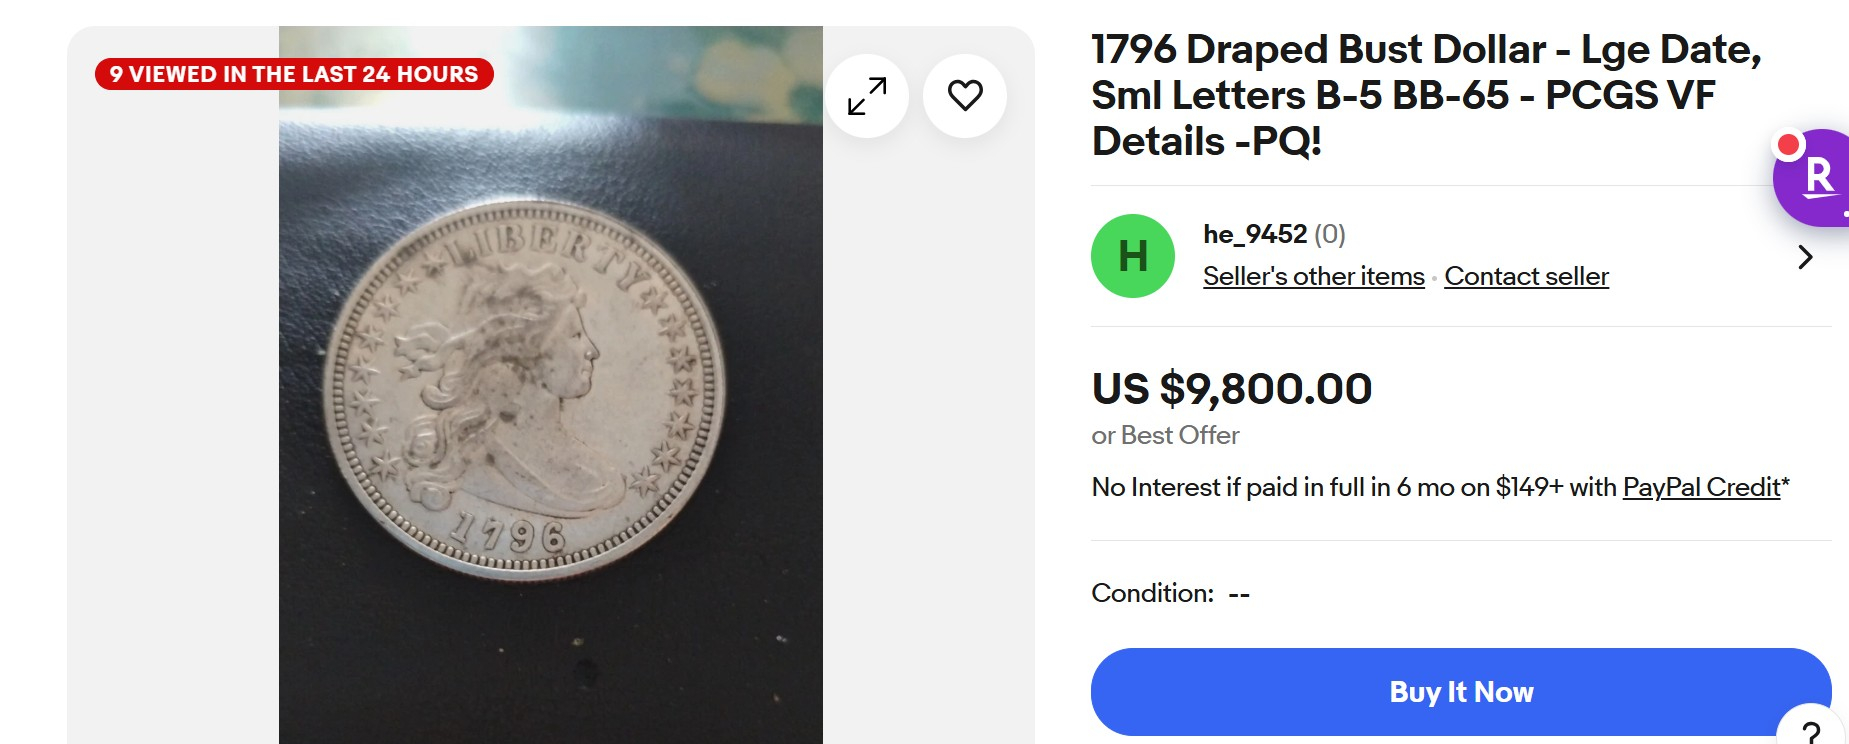Add item to watchlist with heart icon

coord(965,96)
